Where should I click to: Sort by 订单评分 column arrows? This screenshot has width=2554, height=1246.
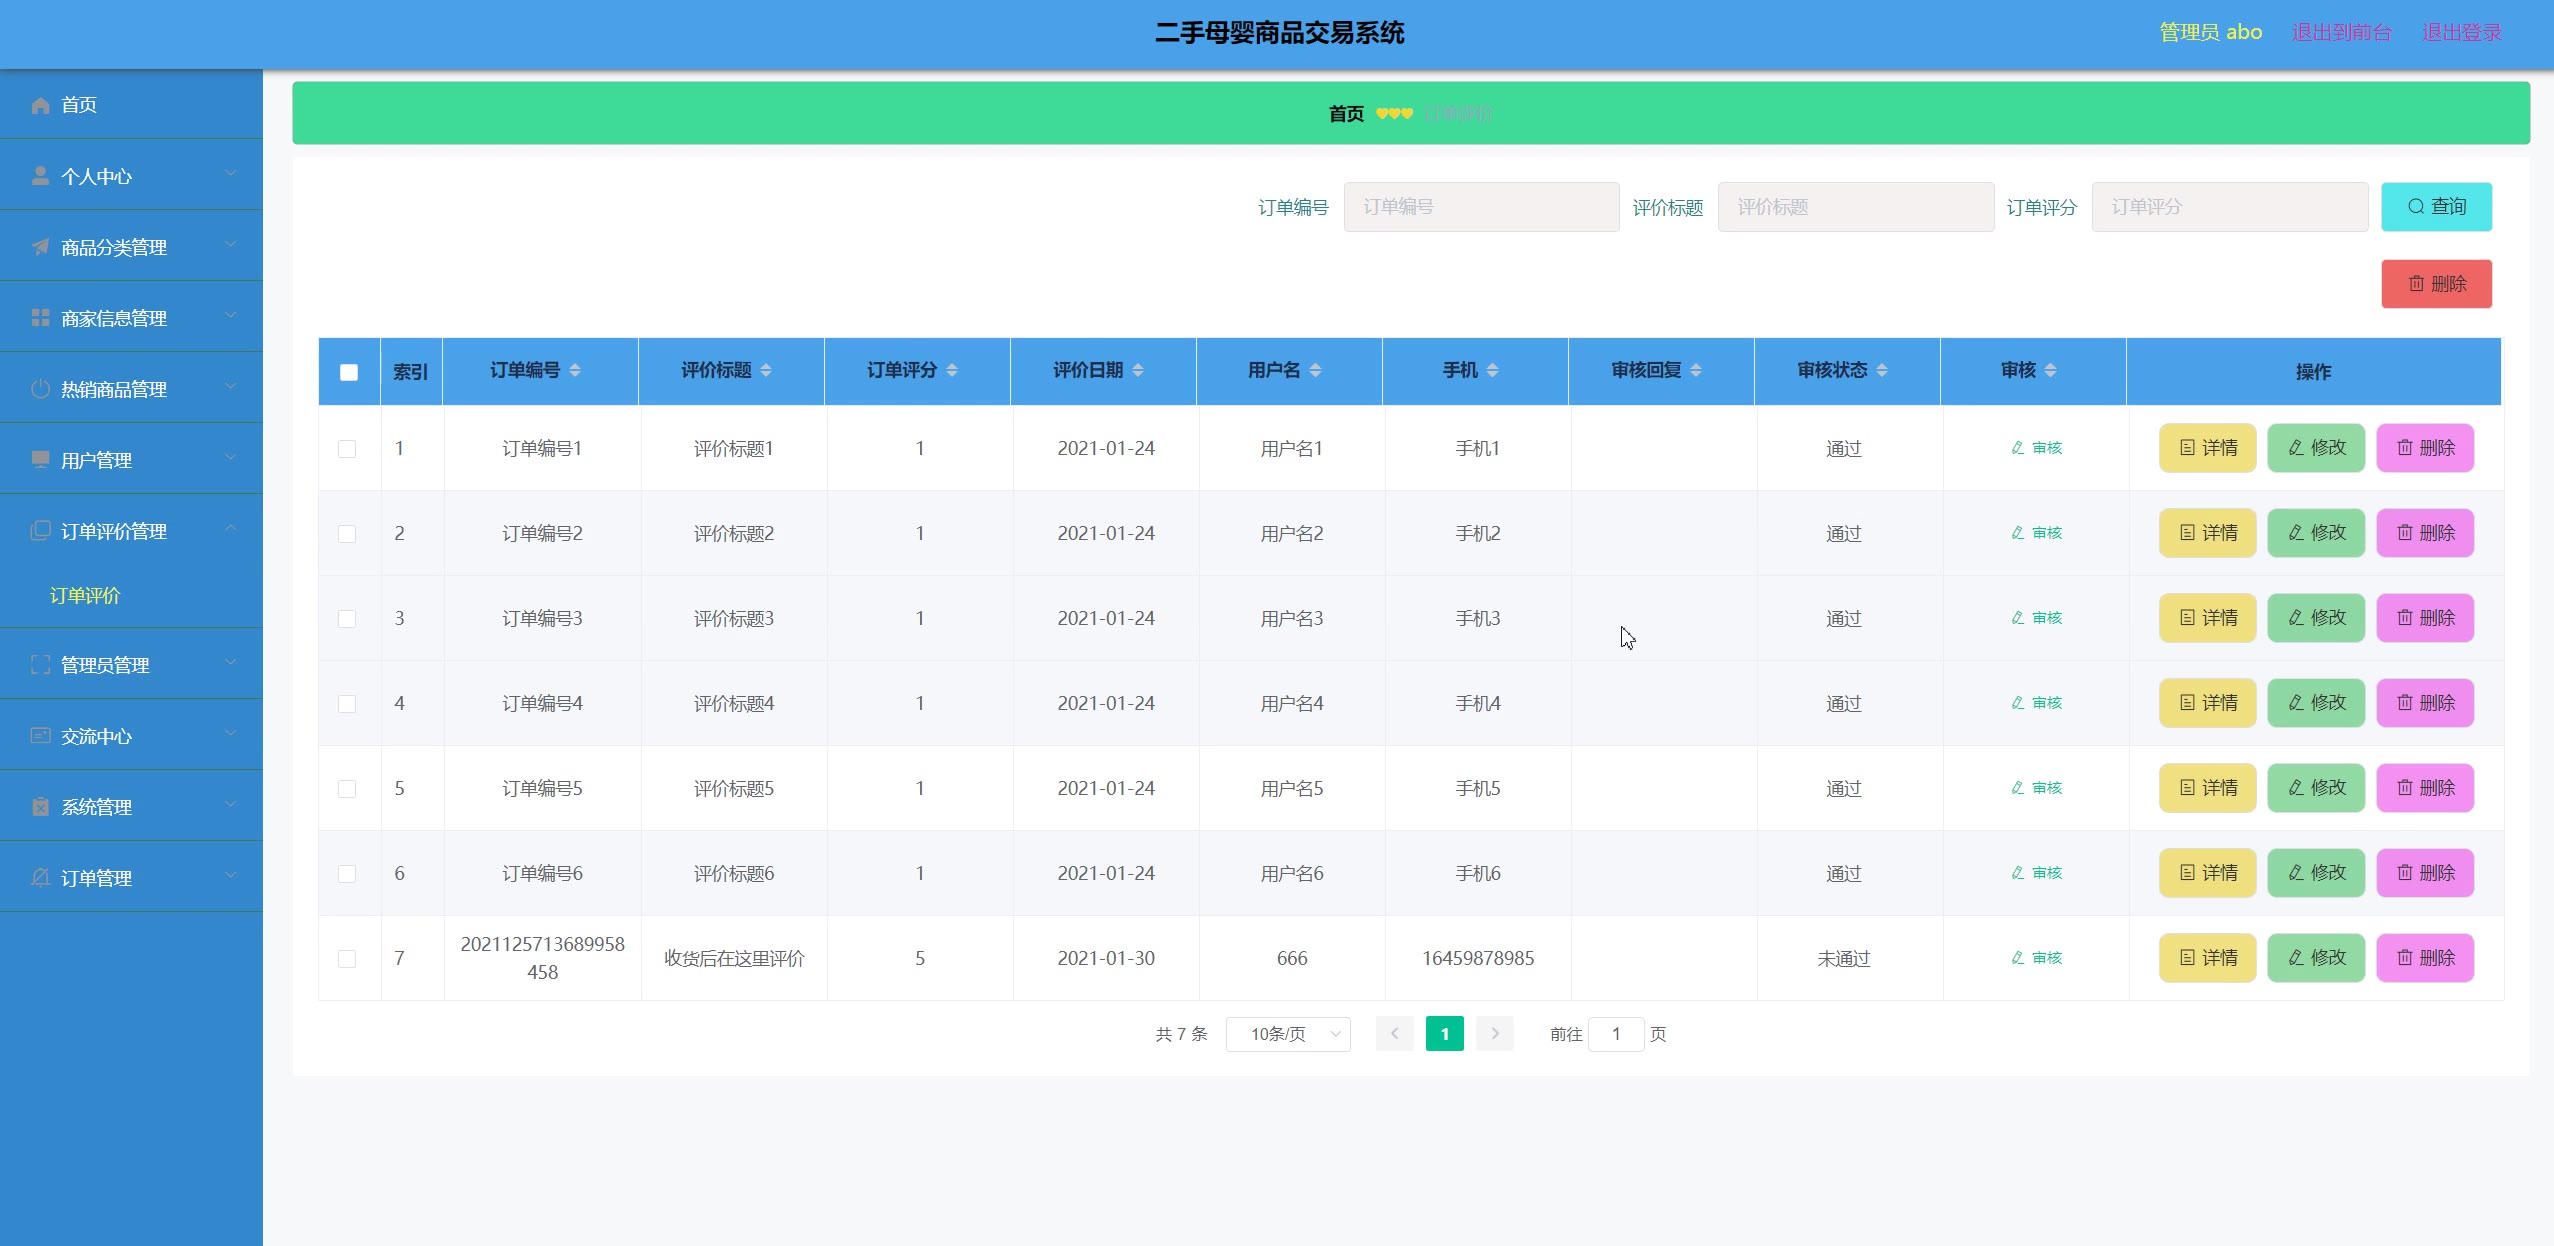point(952,371)
